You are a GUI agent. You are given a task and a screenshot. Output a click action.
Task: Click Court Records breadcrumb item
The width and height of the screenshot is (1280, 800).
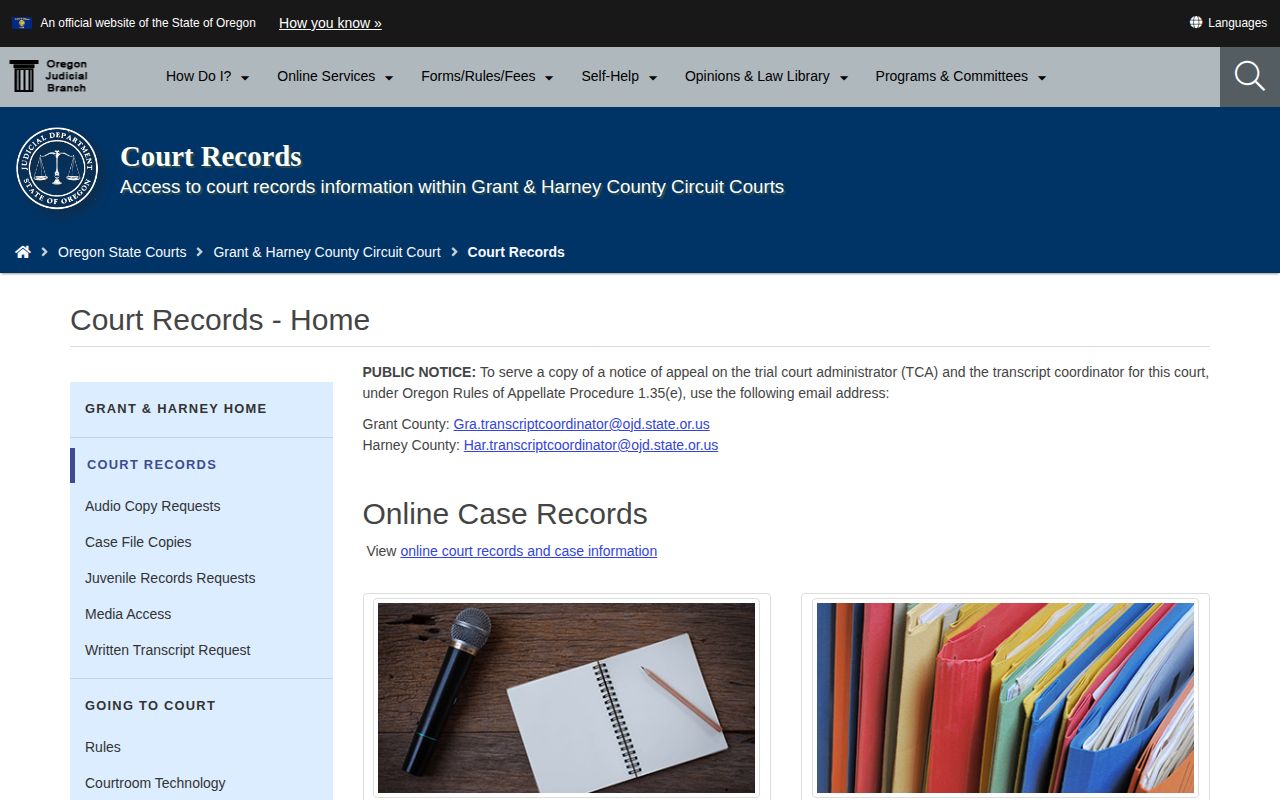click(x=516, y=252)
